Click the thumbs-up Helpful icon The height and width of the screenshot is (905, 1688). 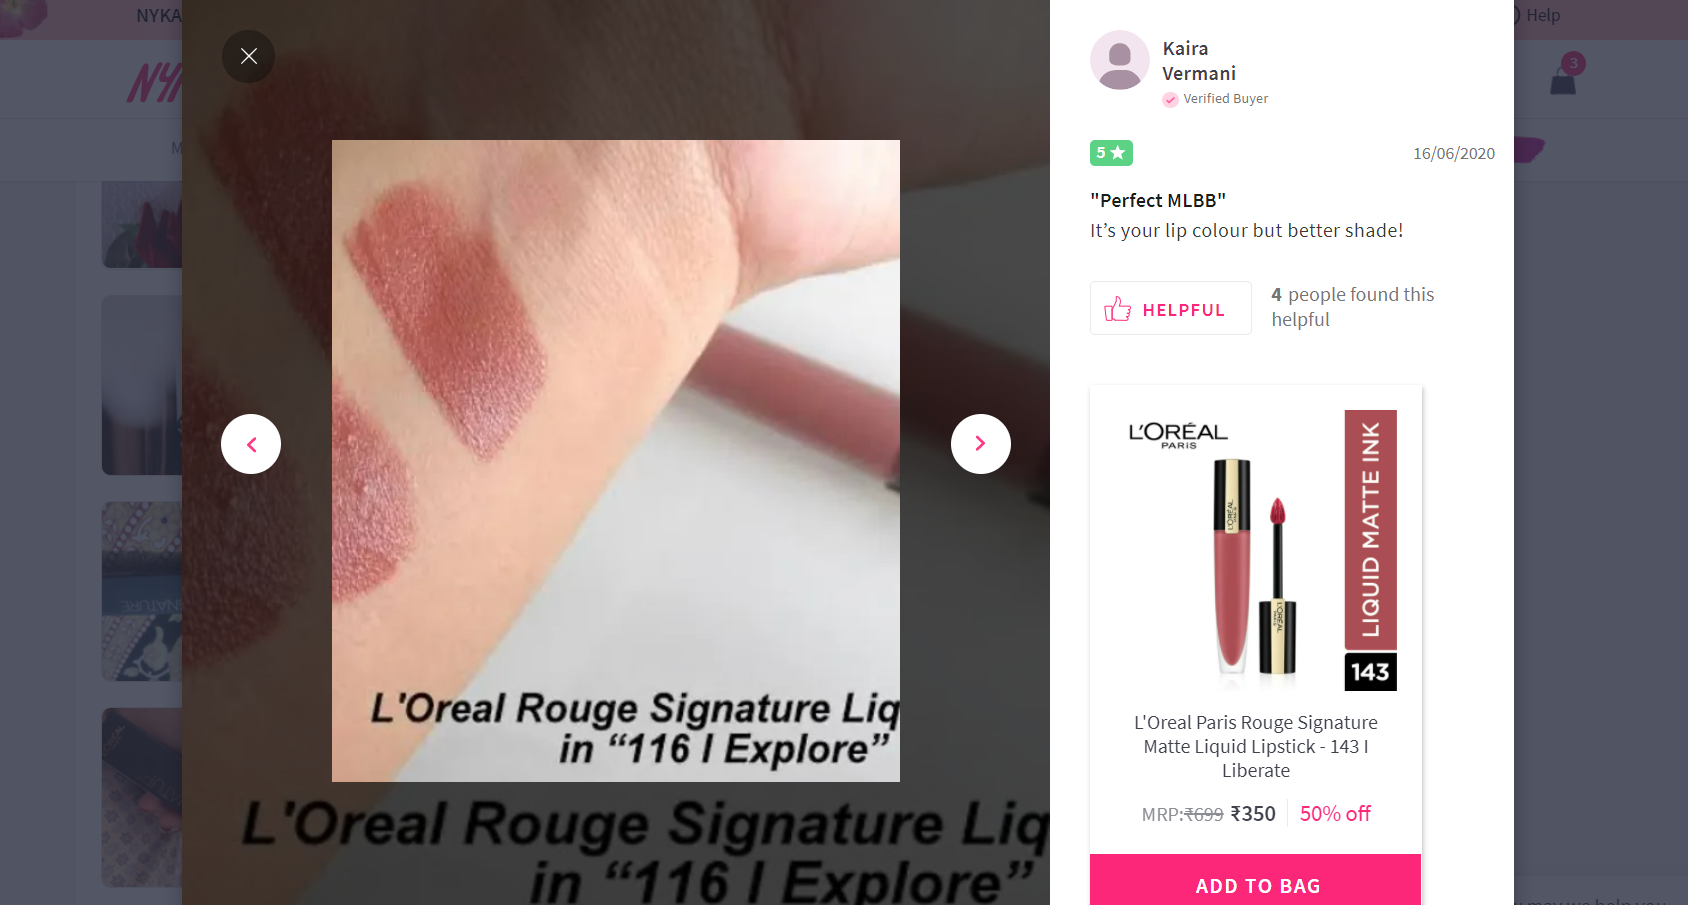(1117, 309)
